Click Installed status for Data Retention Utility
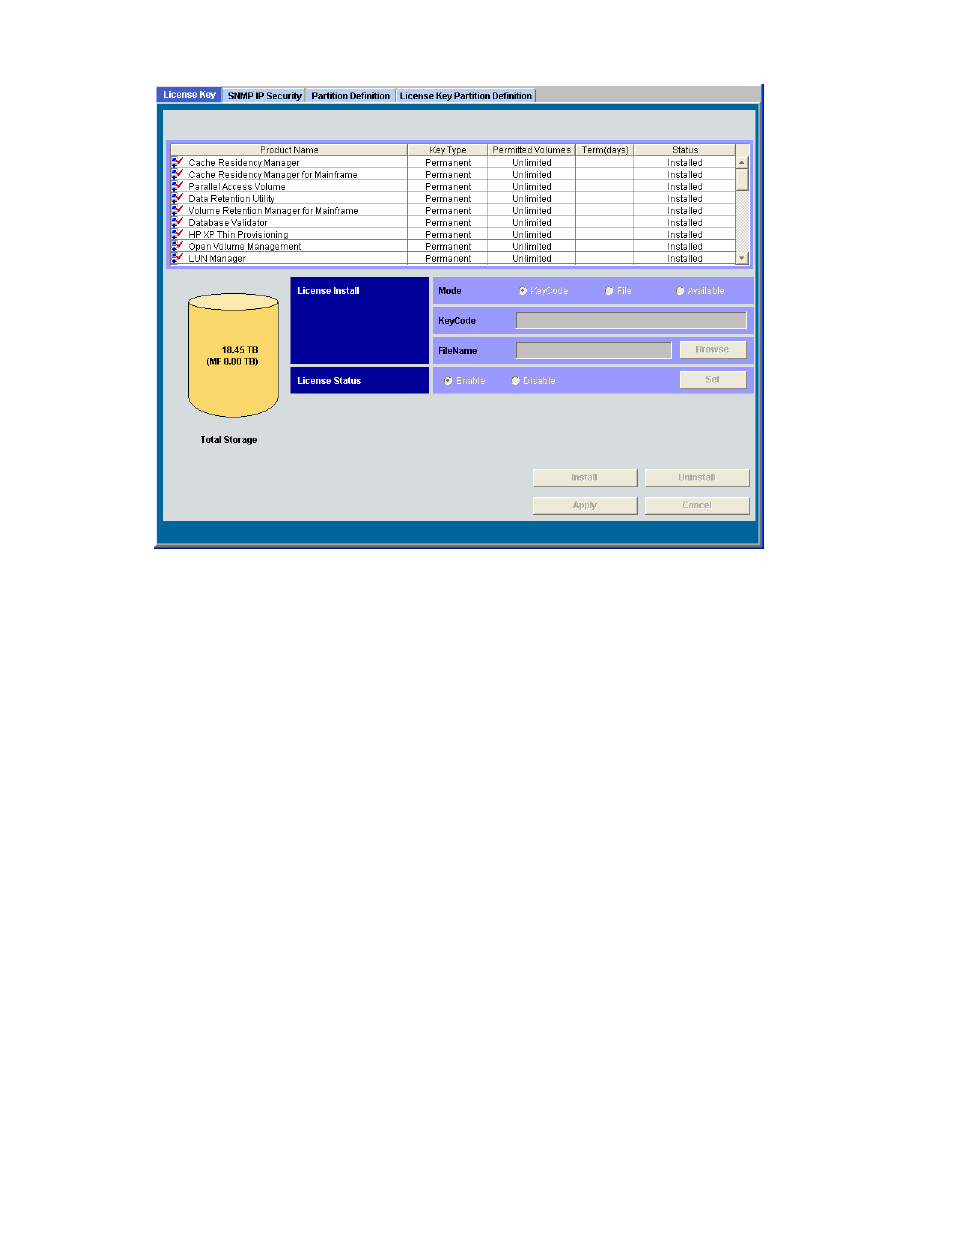This screenshot has height=1235, width=954. tap(685, 199)
